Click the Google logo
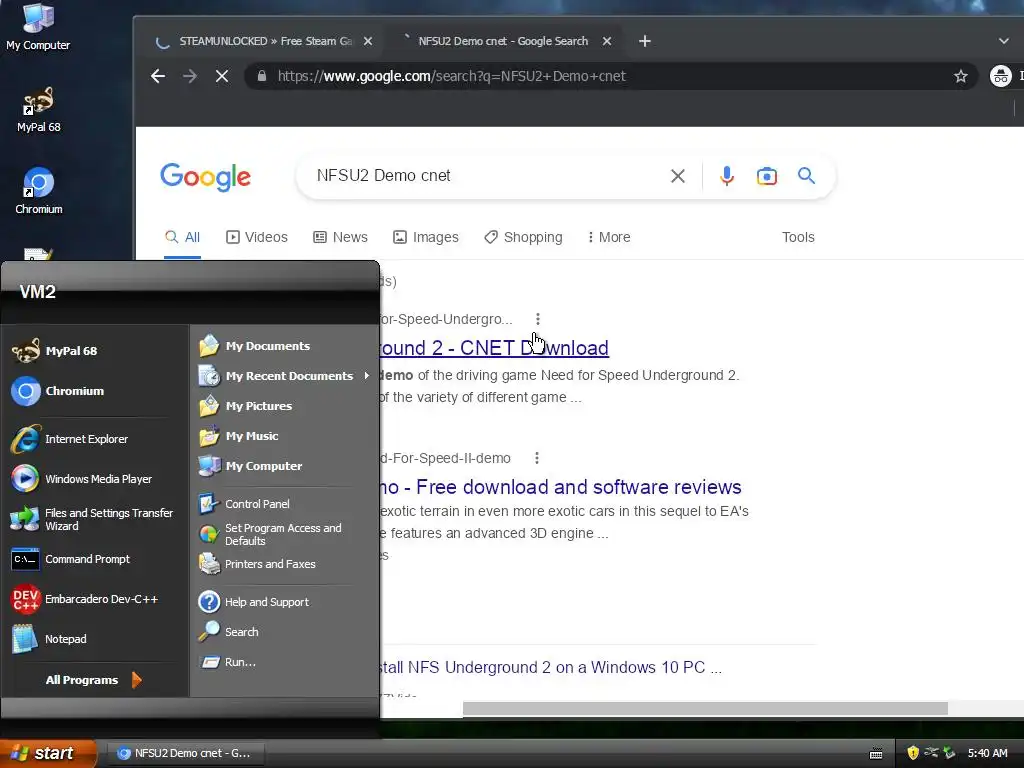 pyautogui.click(x=205, y=176)
